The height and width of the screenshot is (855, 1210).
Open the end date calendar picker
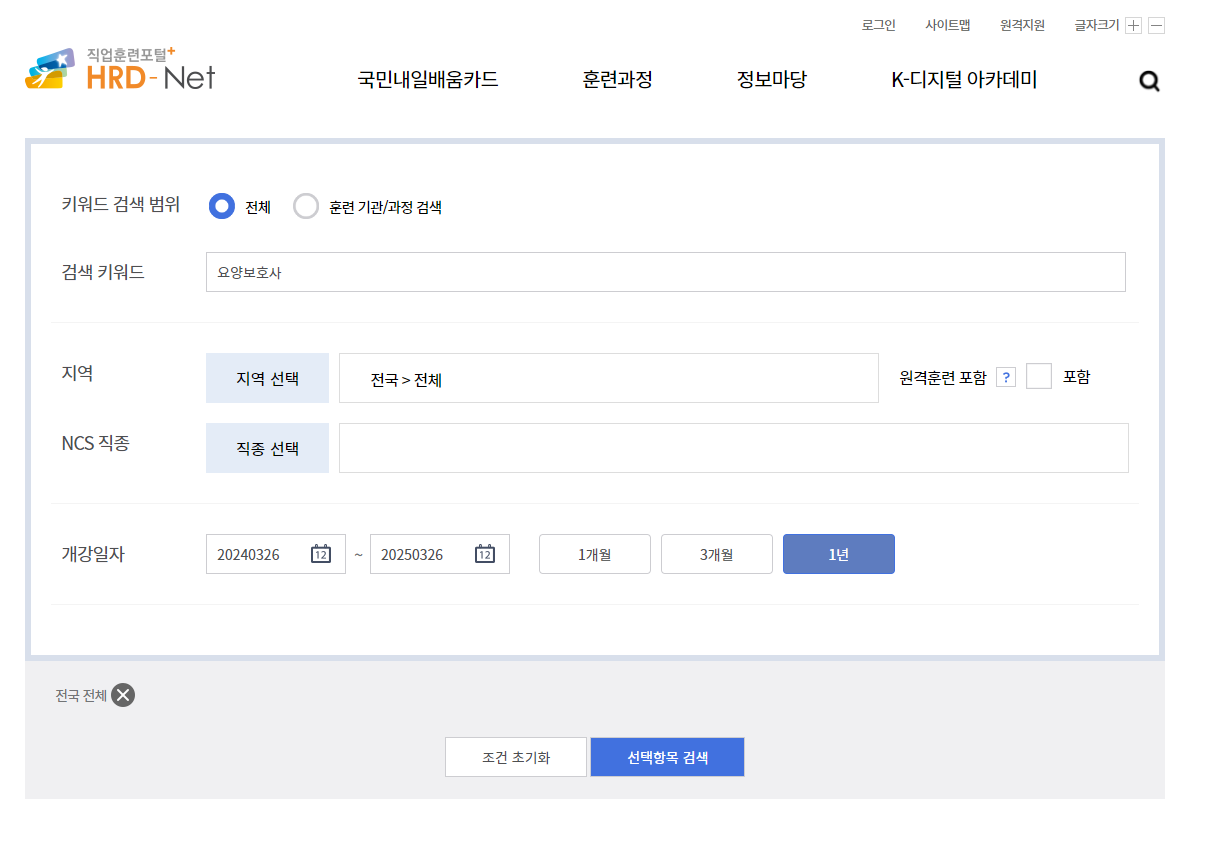pyautogui.click(x=483, y=553)
